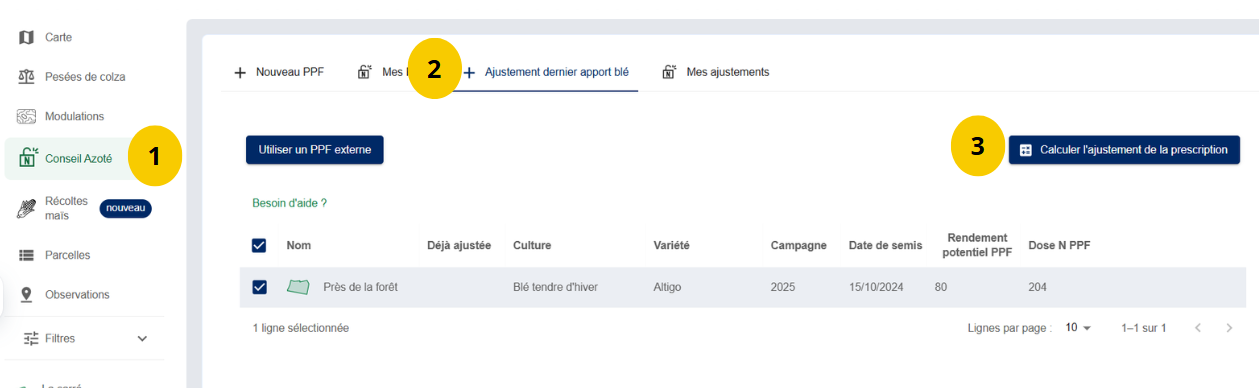The height and width of the screenshot is (388, 1259).
Task: Sort by Déjà ajustée column header
Action: (459, 245)
